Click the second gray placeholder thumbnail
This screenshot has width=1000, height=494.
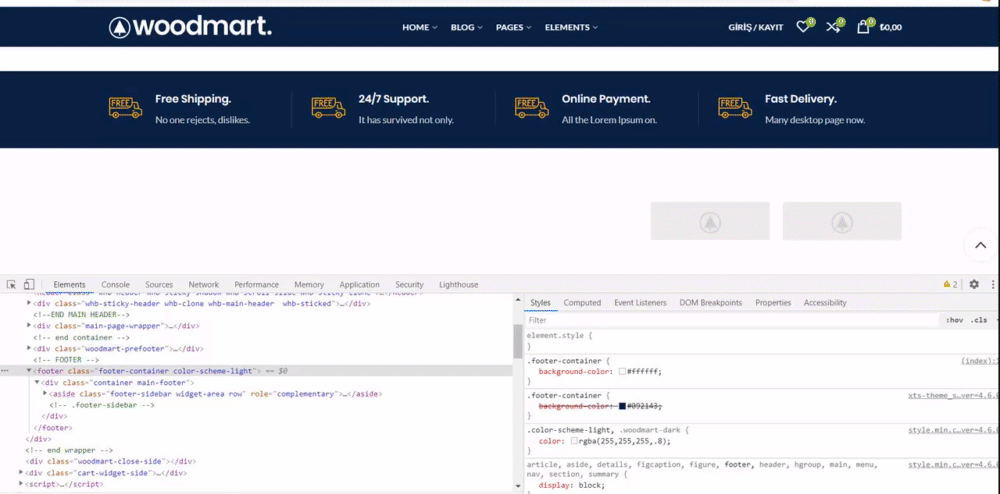pos(842,221)
